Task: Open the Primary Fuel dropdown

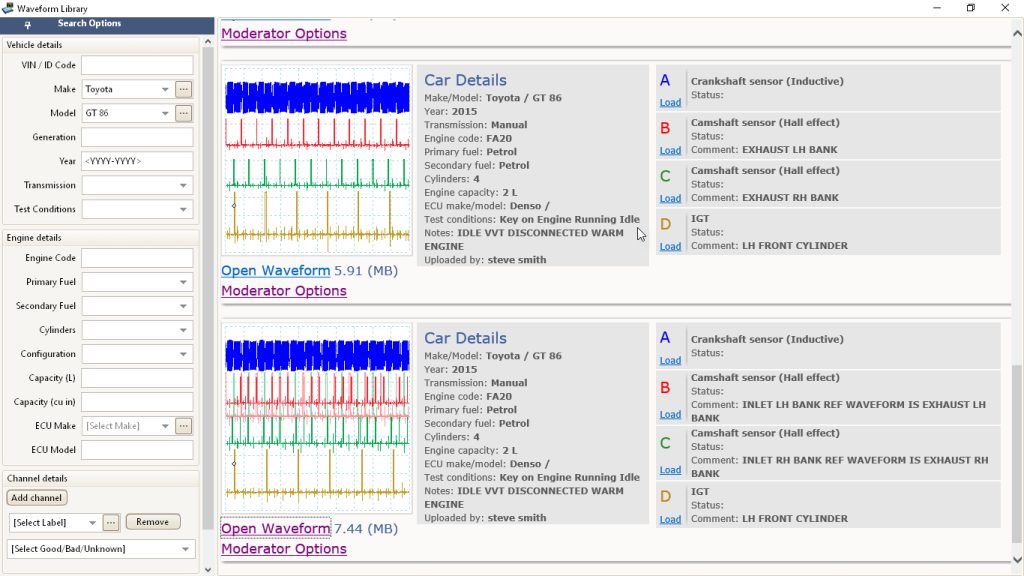Action: (x=137, y=282)
